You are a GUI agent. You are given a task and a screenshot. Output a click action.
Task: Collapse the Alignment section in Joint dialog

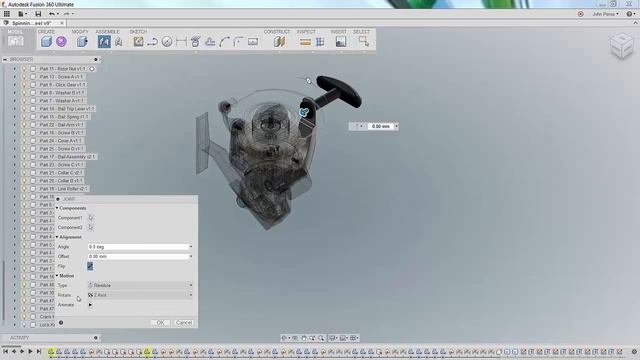[x=57, y=237]
